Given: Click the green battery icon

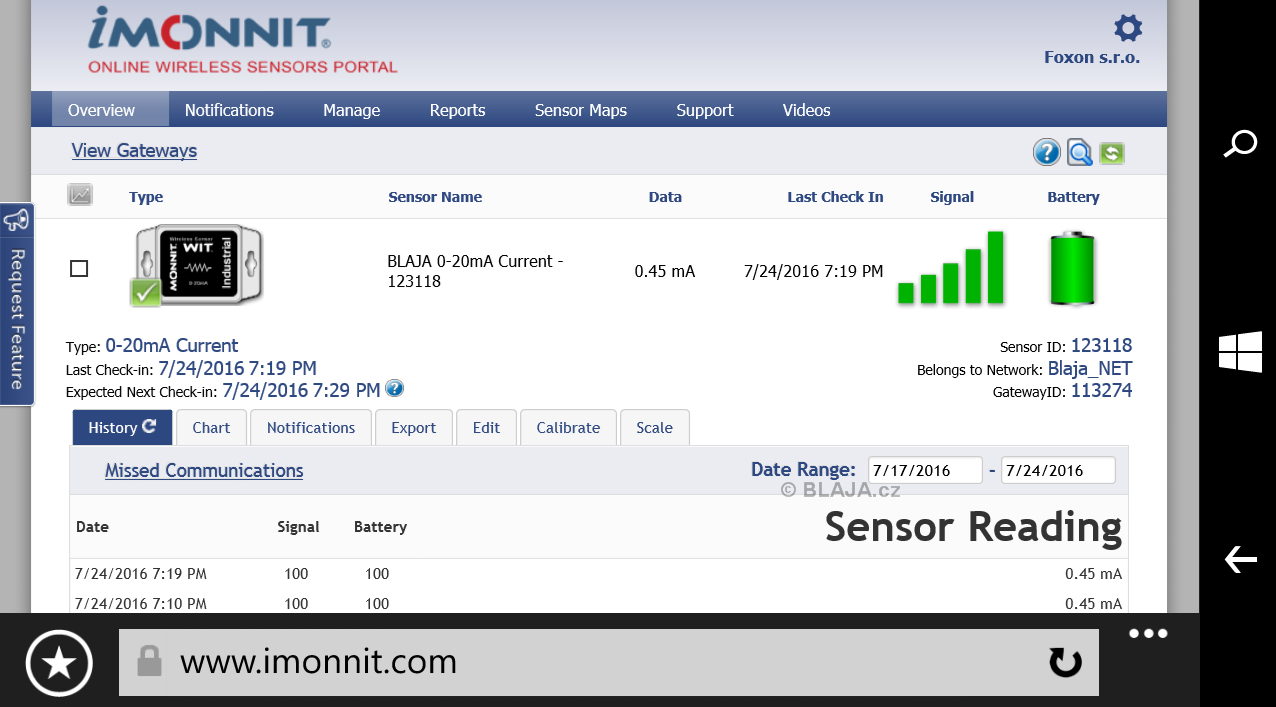Looking at the screenshot, I should coord(1073,269).
